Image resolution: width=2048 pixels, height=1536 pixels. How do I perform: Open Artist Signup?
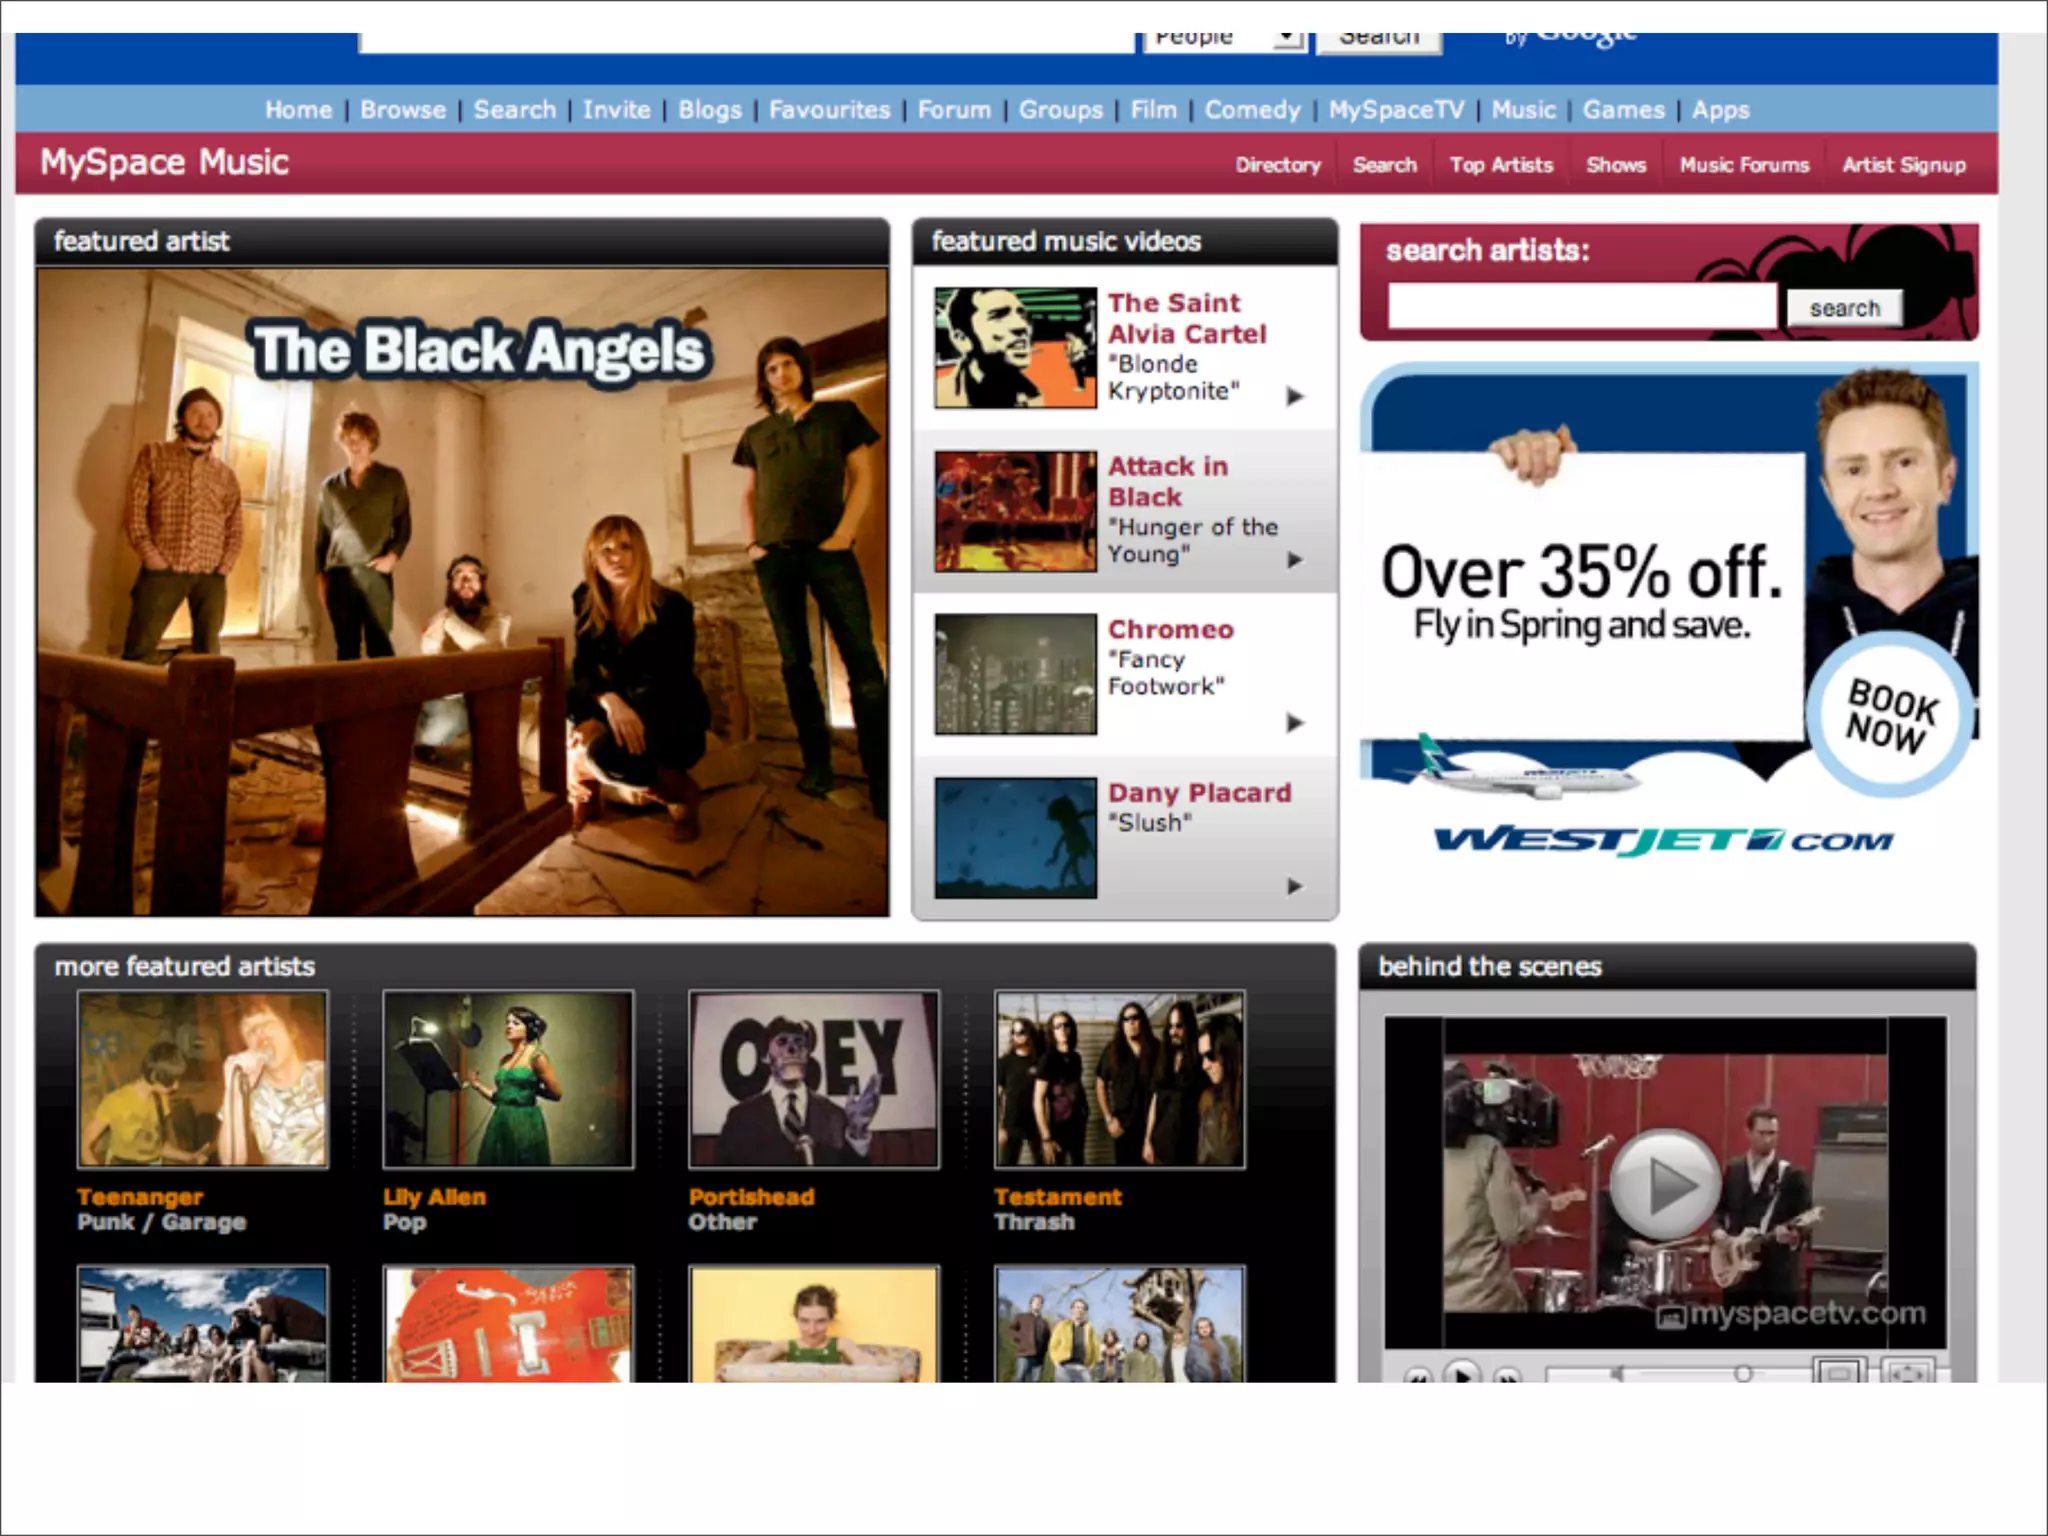pos(1904,165)
